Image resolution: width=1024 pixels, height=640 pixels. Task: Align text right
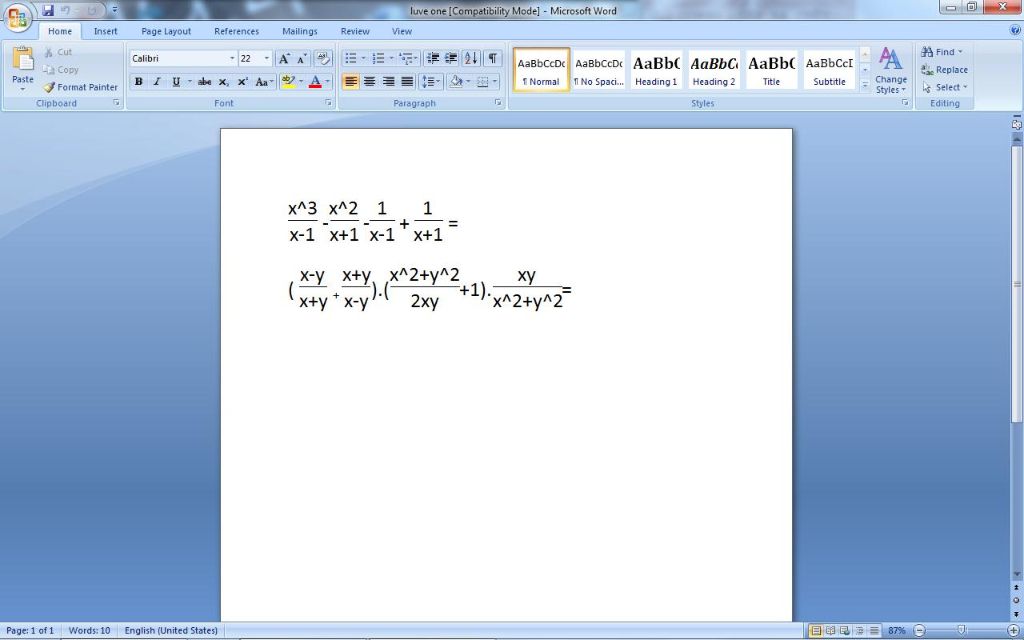pyautogui.click(x=389, y=82)
